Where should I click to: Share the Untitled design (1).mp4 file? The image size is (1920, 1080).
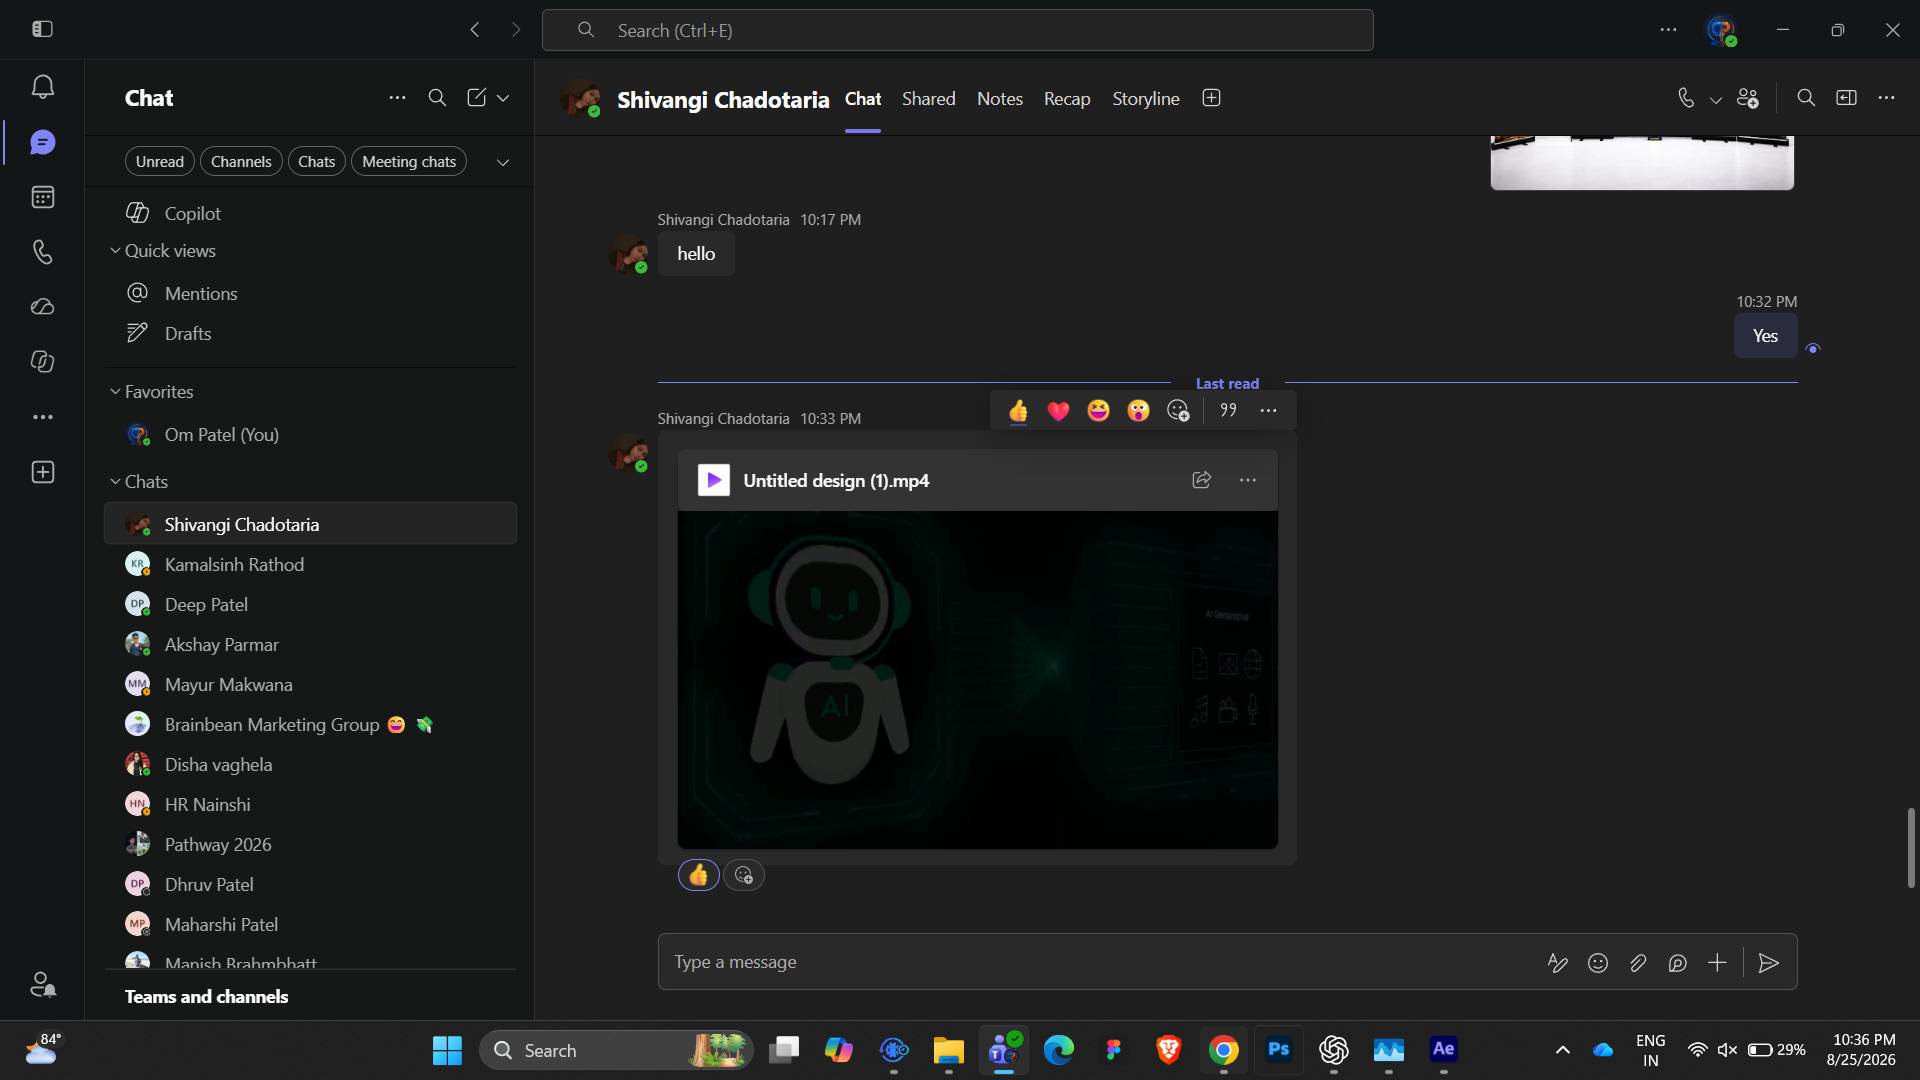(1201, 480)
